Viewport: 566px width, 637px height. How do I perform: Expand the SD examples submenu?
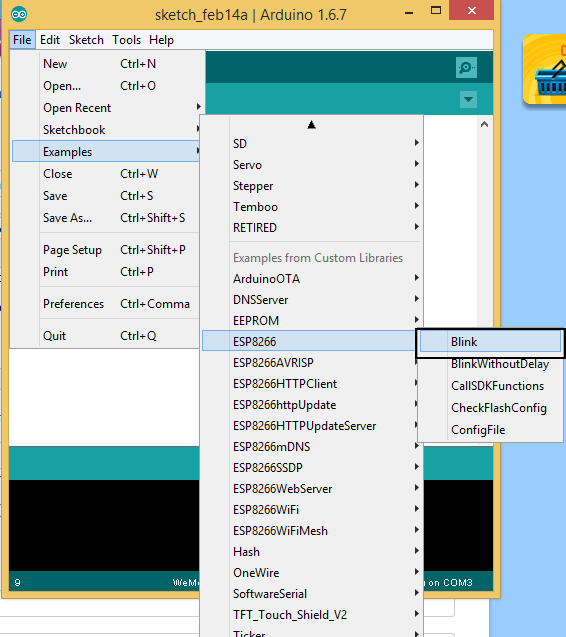pyautogui.click(x=312, y=143)
